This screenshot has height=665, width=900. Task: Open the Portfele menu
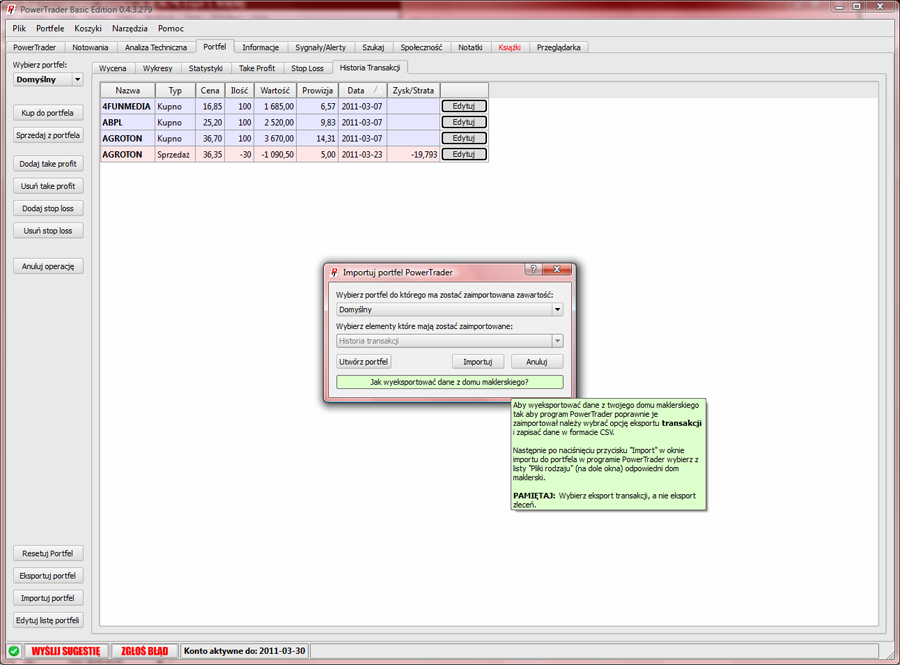[50, 28]
